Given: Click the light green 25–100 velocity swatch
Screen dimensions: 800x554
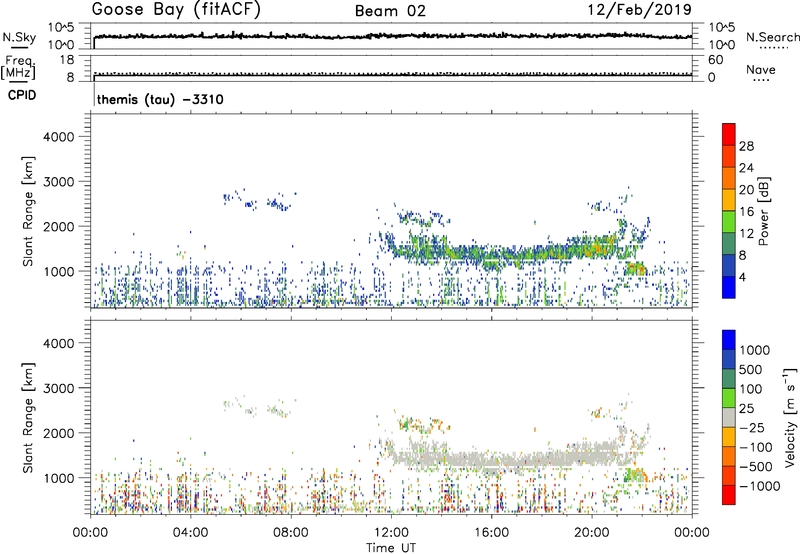Looking at the screenshot, I should [x=729, y=398].
